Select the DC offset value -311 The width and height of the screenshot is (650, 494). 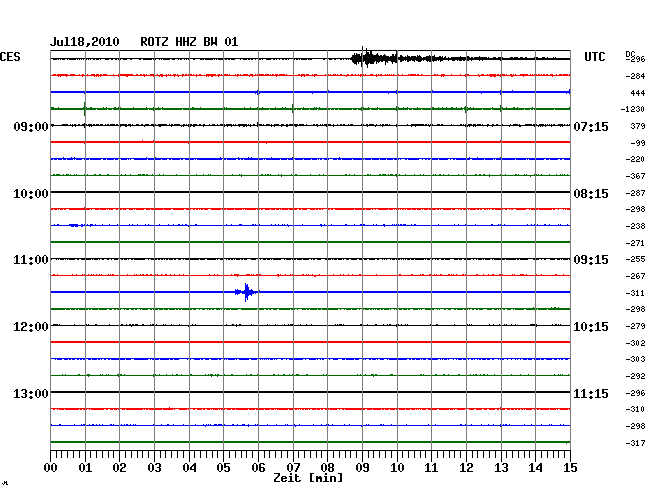coord(635,293)
